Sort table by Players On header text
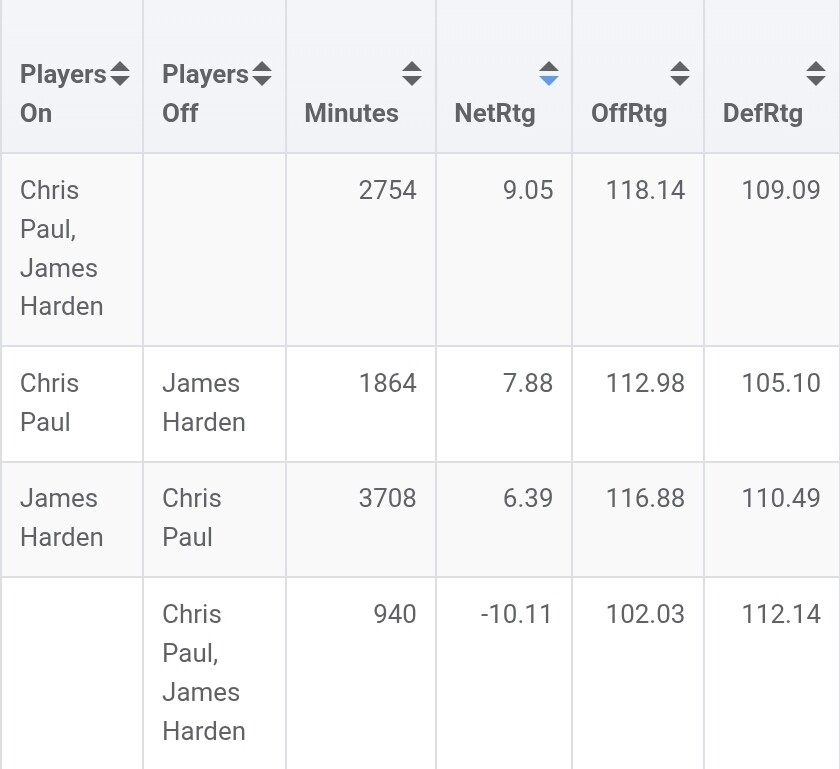This screenshot has height=769, width=840. (63, 94)
